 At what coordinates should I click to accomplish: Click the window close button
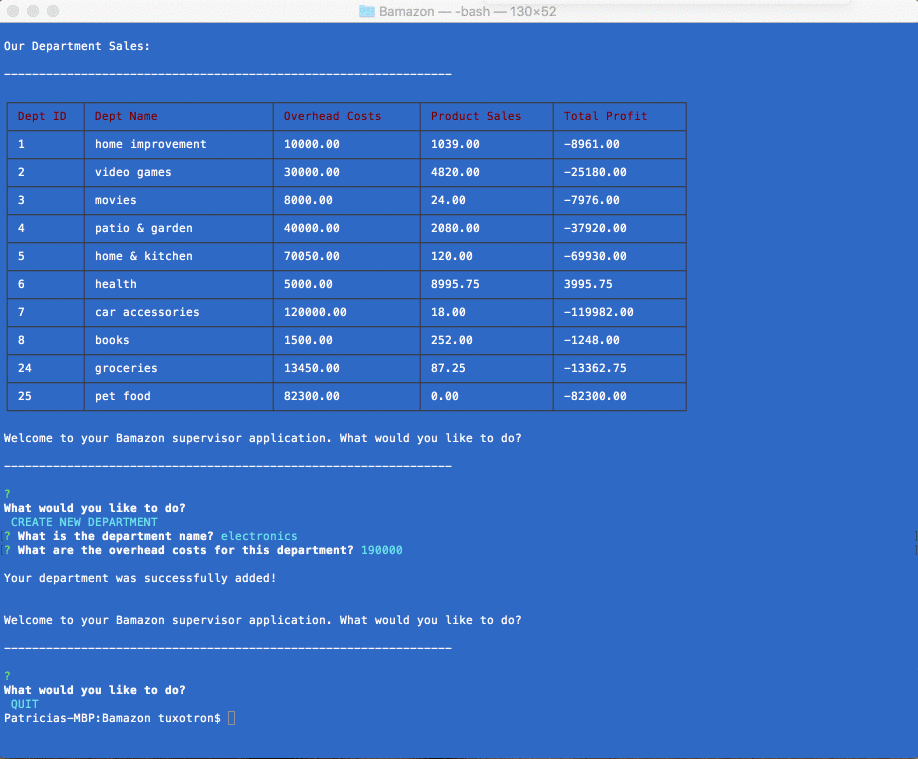tap(13, 11)
